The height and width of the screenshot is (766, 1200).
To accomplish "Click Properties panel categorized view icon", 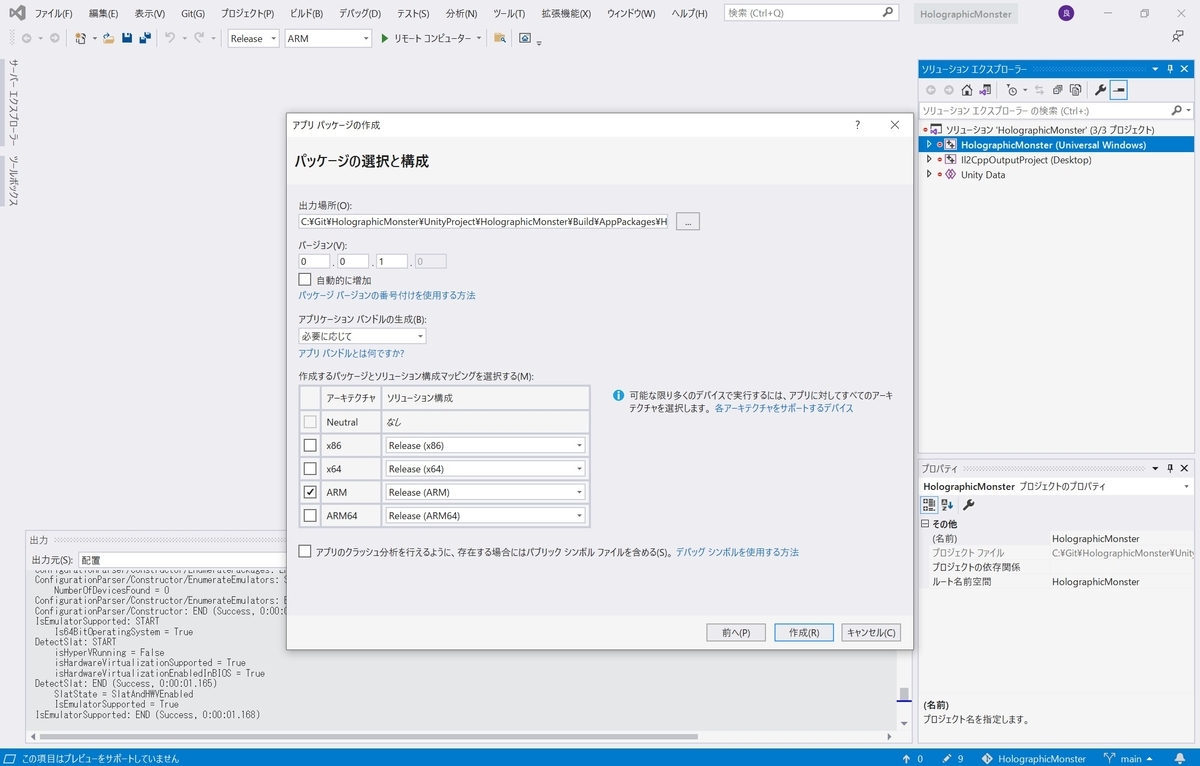I will (x=929, y=505).
